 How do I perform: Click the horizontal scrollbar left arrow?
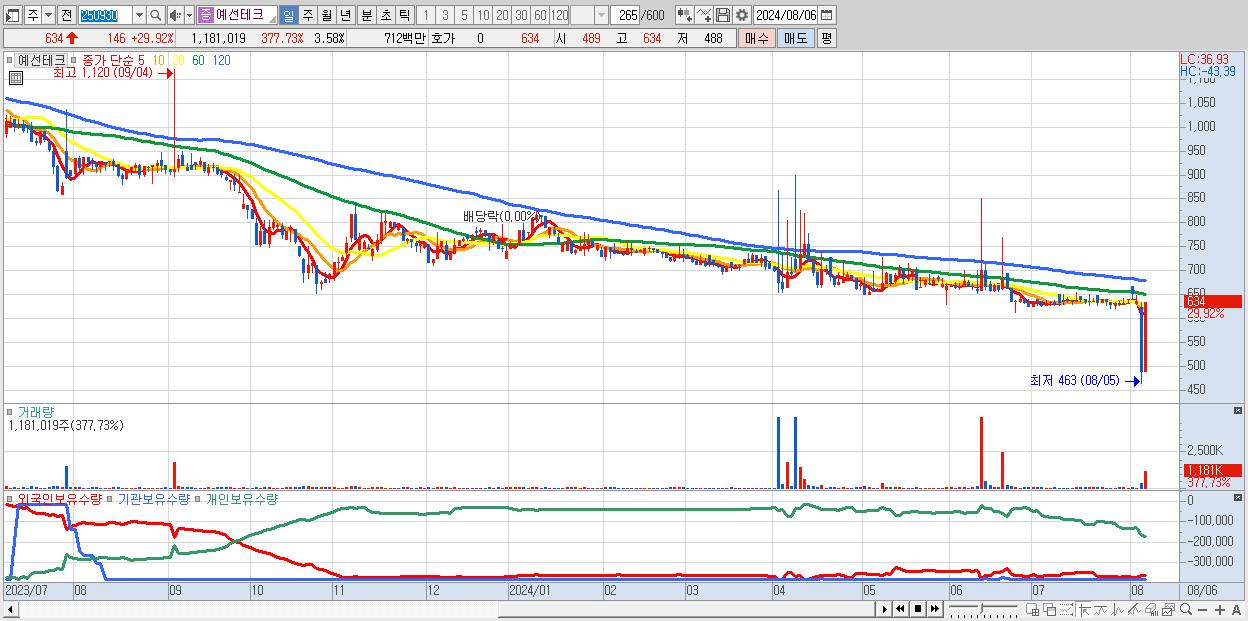point(10,609)
